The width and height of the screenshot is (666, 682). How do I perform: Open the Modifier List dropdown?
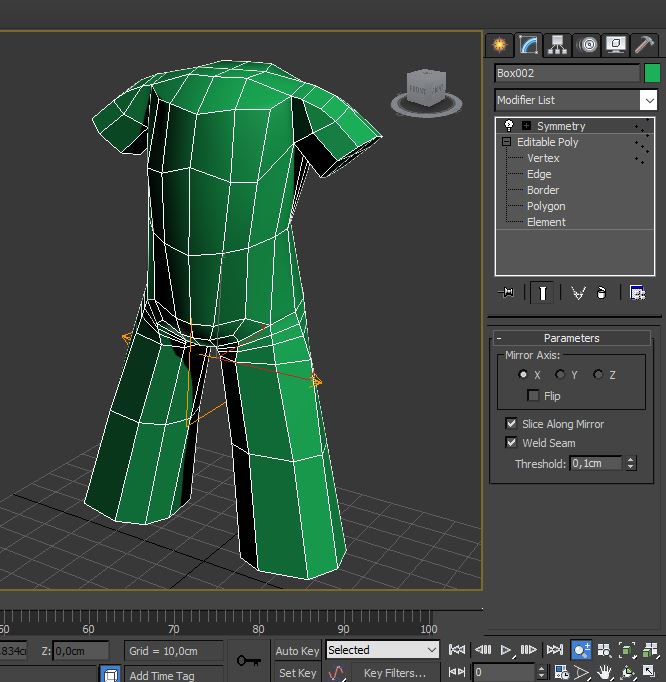[648, 100]
